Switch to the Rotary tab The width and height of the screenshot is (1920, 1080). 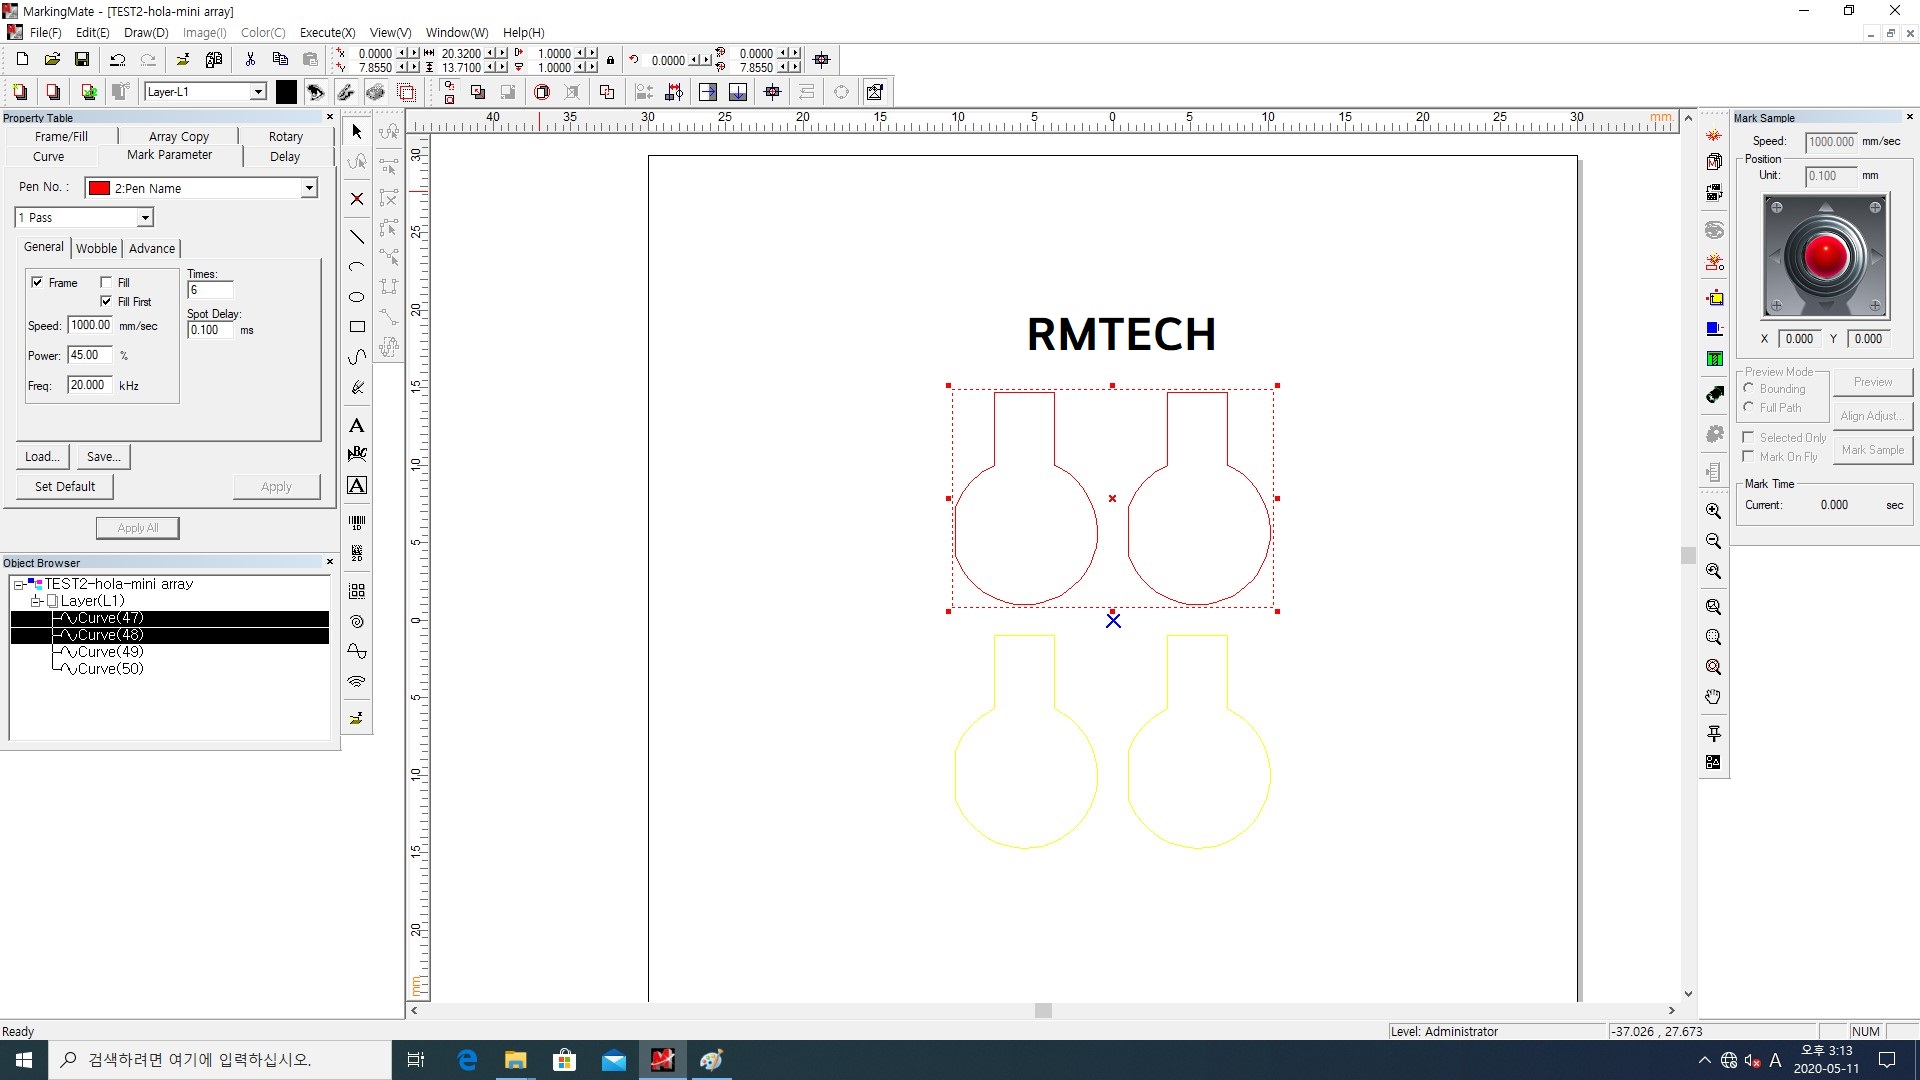point(285,136)
